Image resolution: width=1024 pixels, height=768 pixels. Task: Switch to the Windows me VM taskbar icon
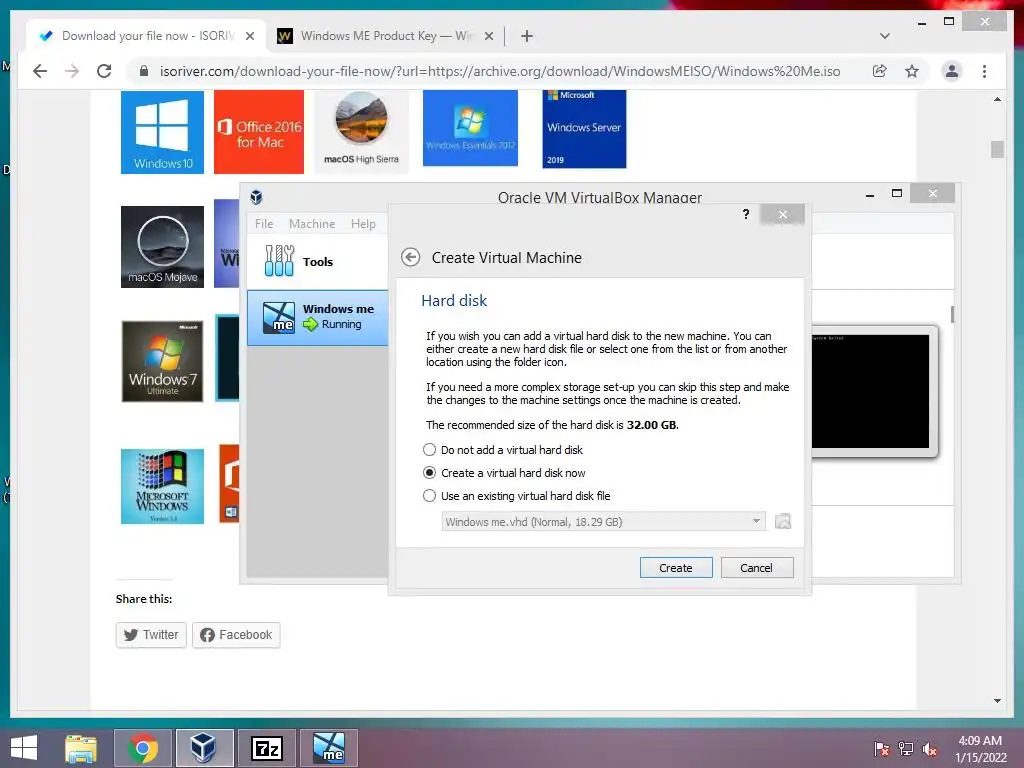(x=328, y=748)
